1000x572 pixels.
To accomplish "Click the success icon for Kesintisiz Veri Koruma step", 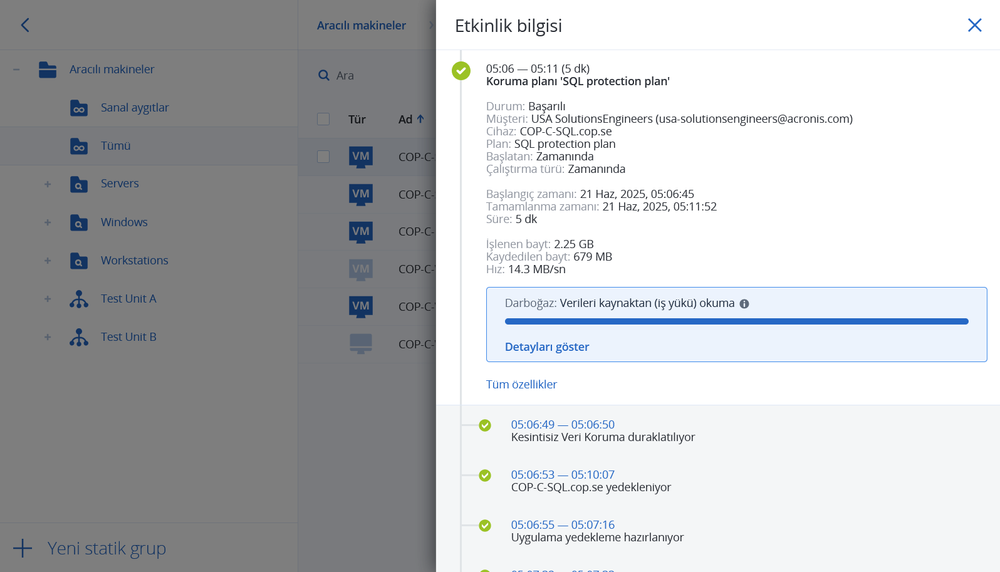I will point(485,425).
